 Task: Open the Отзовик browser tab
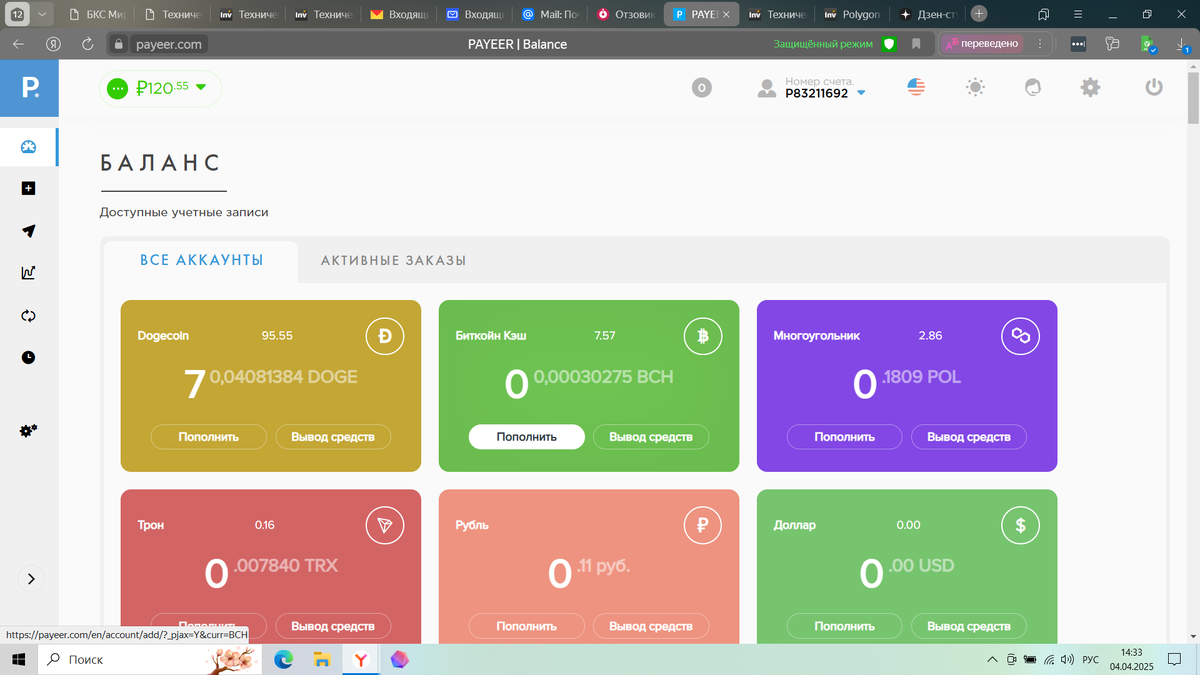627,15
